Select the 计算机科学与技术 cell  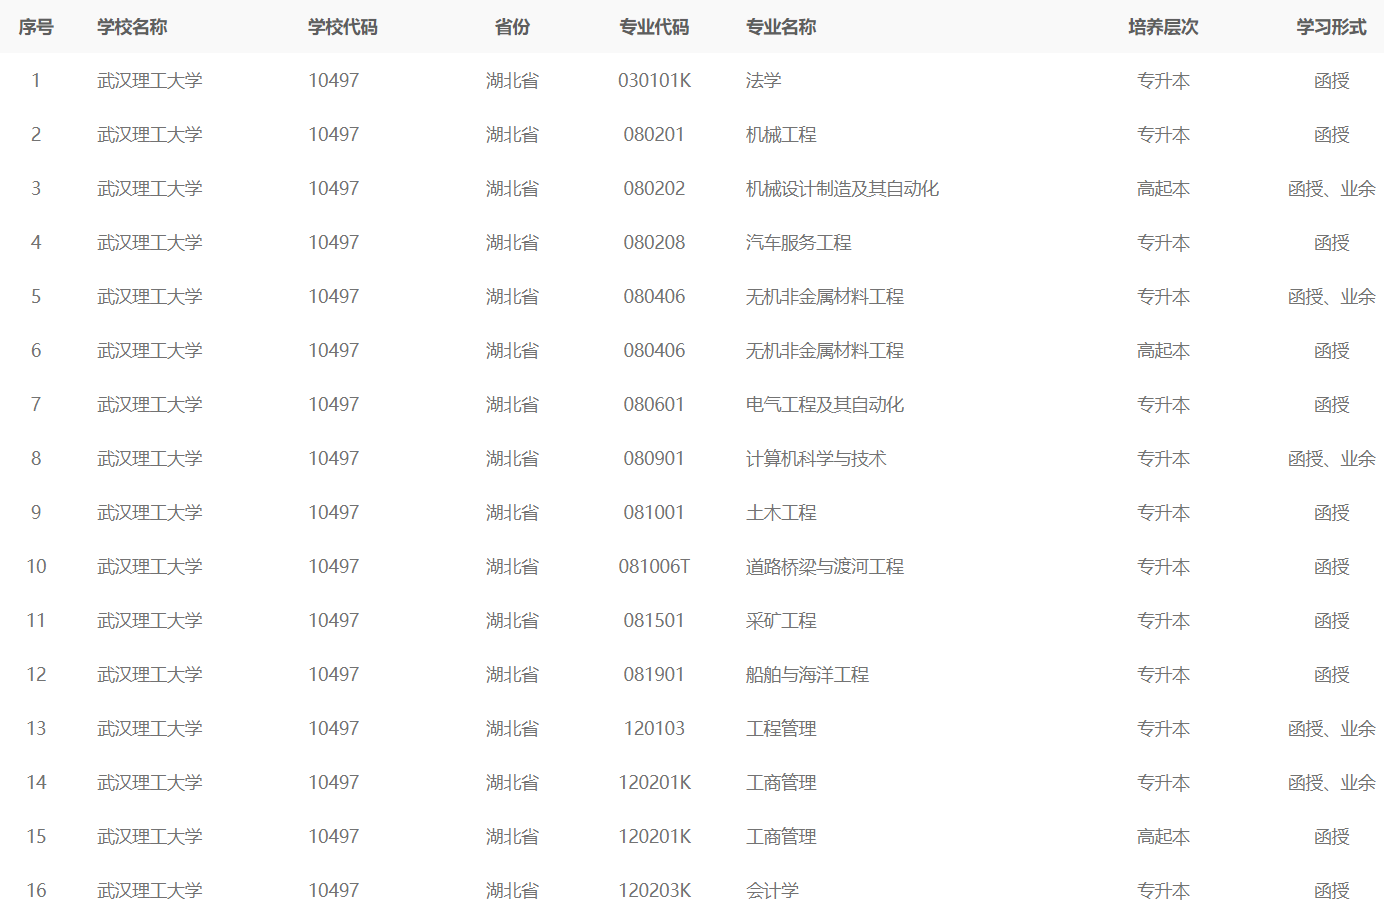pyautogui.click(x=816, y=459)
